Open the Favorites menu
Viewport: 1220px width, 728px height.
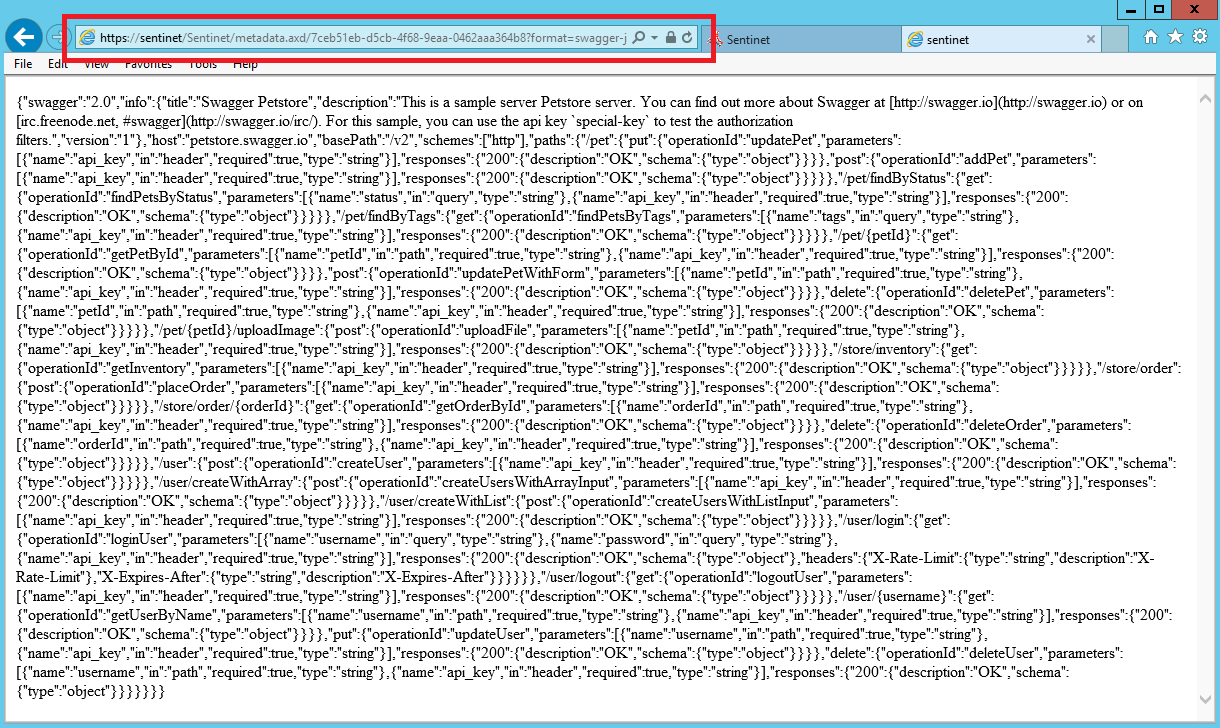tap(148, 64)
